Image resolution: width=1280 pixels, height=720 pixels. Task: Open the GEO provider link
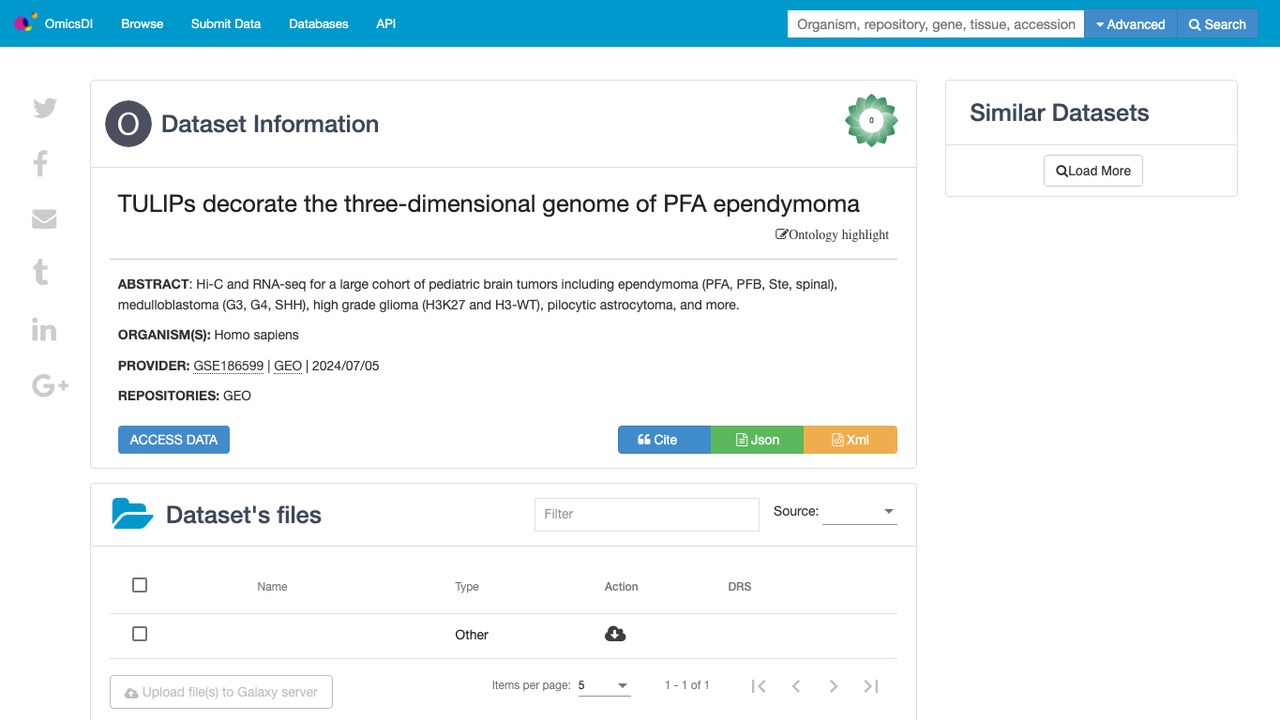288,366
